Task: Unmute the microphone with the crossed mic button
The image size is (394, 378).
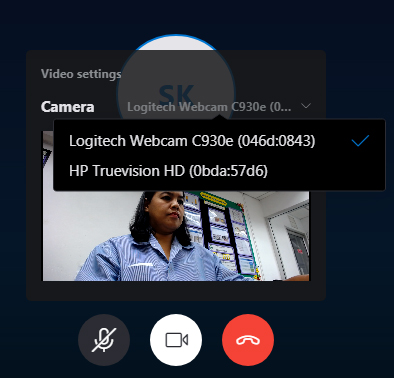Action: [x=104, y=340]
